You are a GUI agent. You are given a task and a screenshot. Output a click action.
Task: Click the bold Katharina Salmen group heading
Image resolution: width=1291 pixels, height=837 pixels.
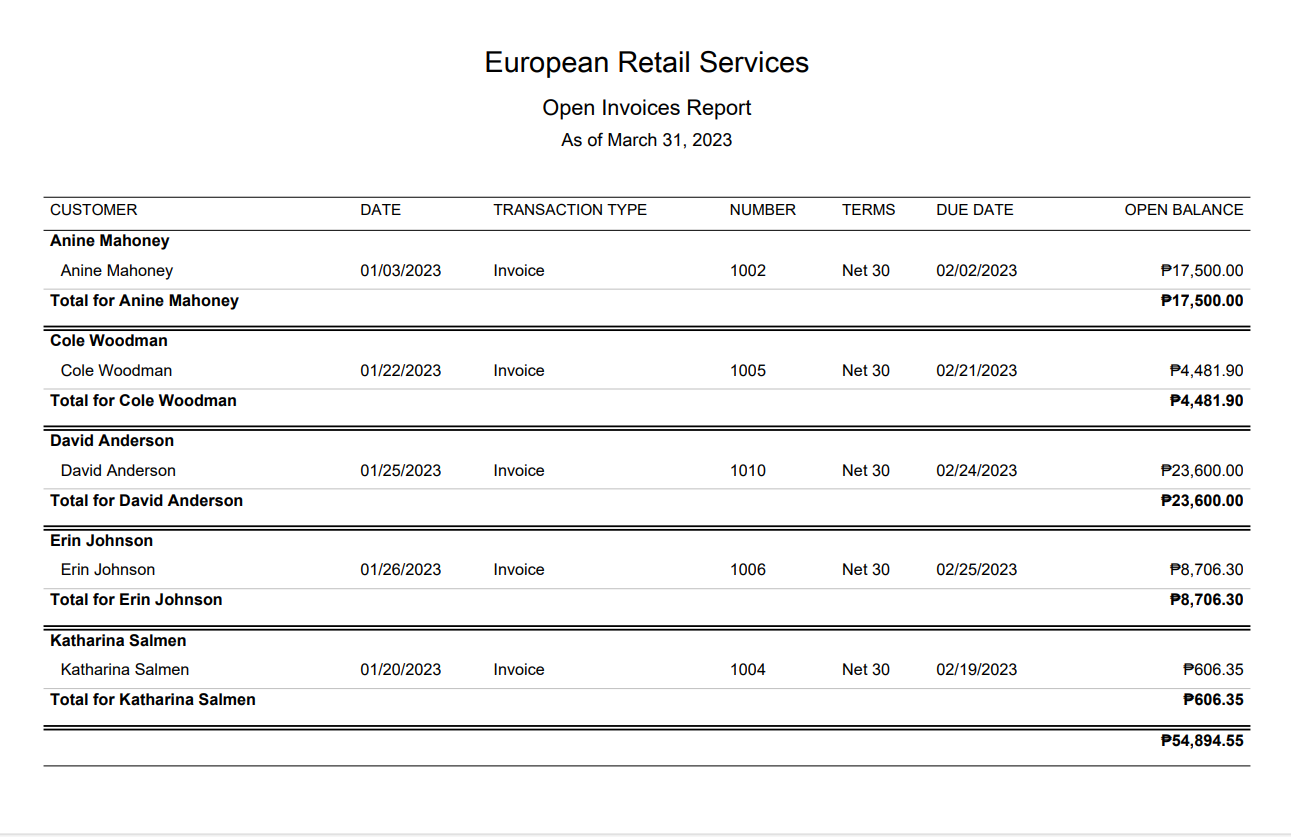tap(118, 641)
